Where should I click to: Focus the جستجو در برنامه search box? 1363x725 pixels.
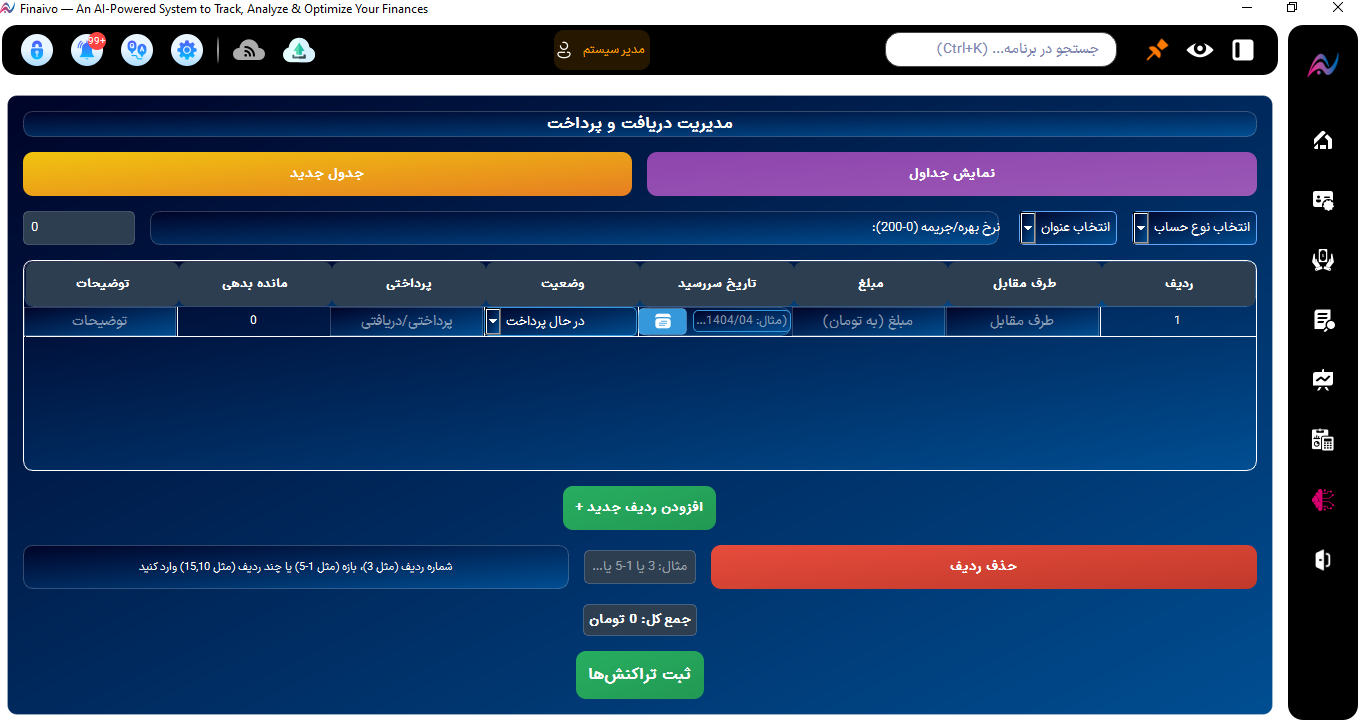tap(1001, 49)
